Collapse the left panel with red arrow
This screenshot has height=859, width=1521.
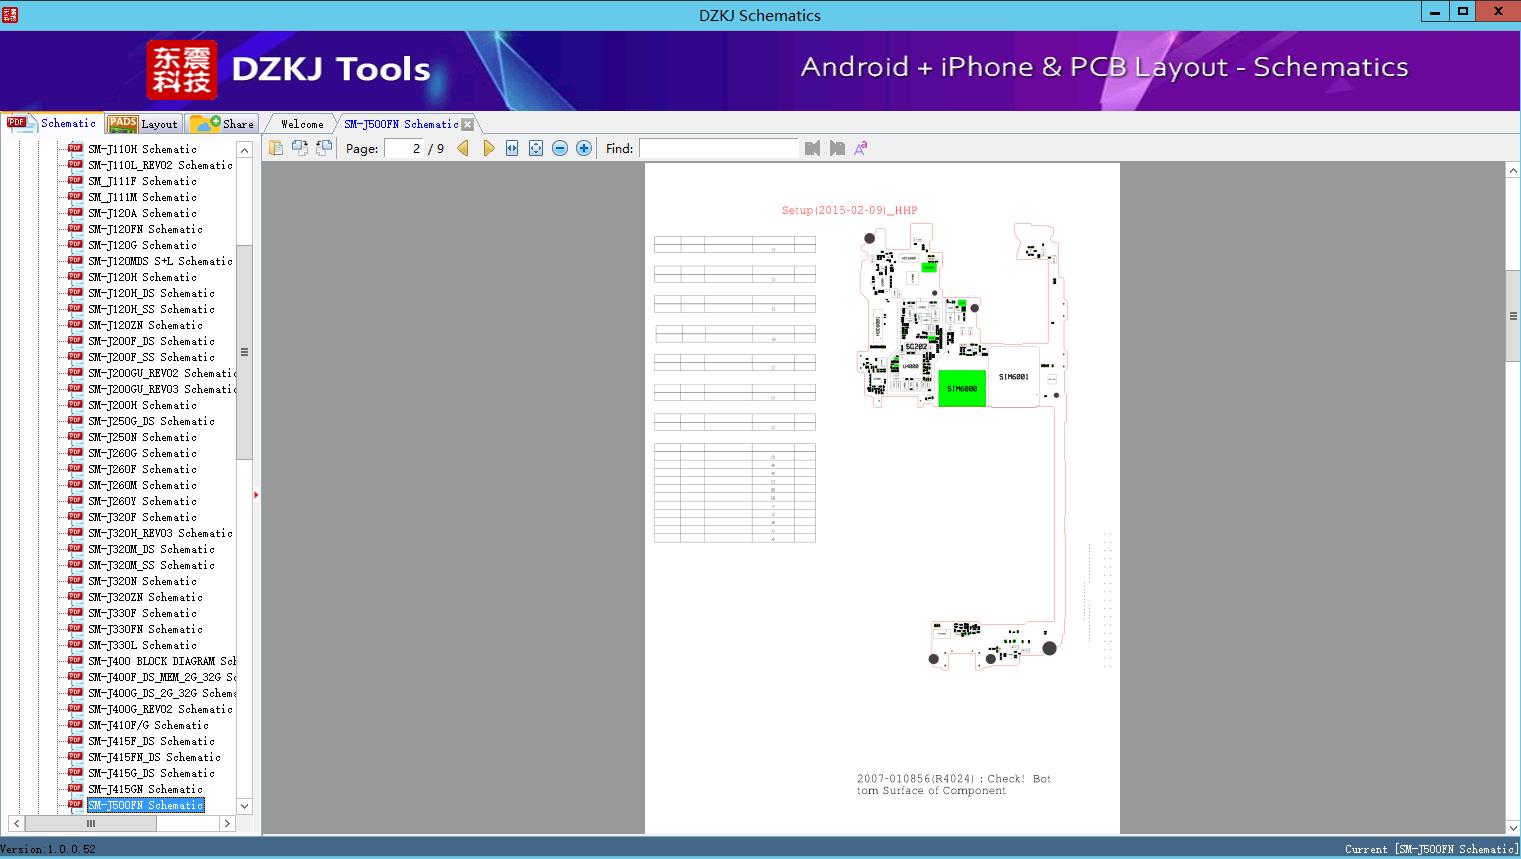tap(256, 494)
